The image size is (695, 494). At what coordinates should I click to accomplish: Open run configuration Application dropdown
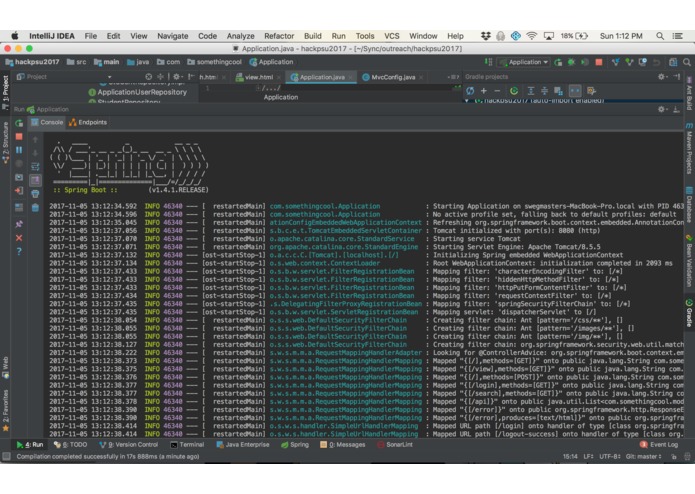(x=524, y=62)
